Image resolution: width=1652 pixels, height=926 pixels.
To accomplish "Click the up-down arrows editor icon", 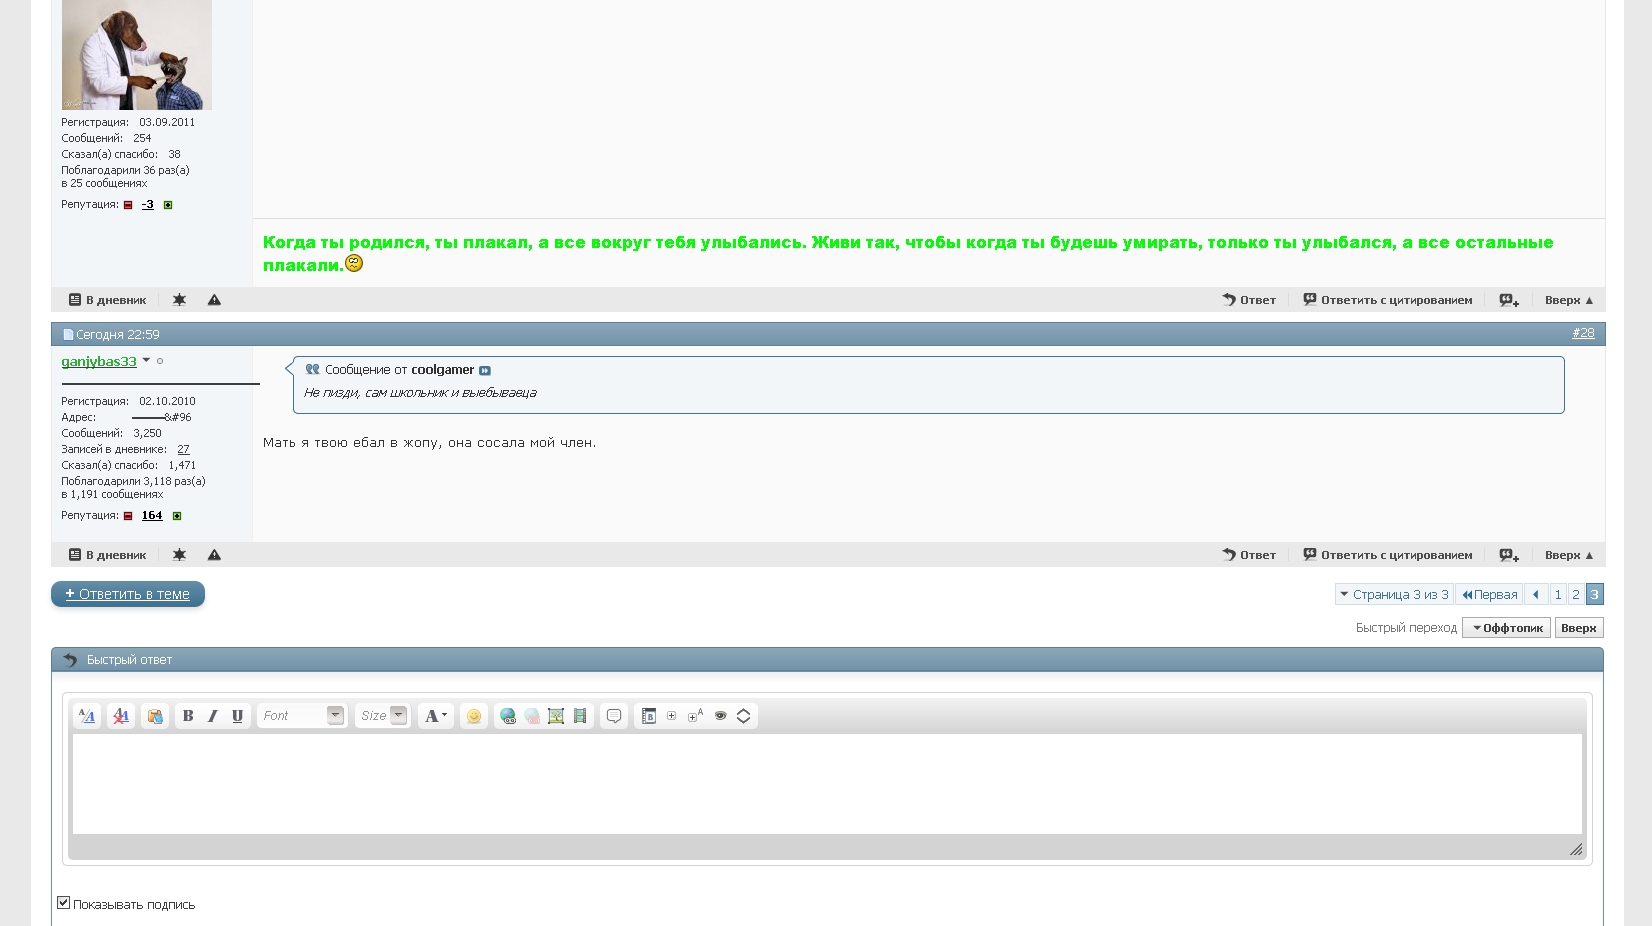I will click(743, 716).
